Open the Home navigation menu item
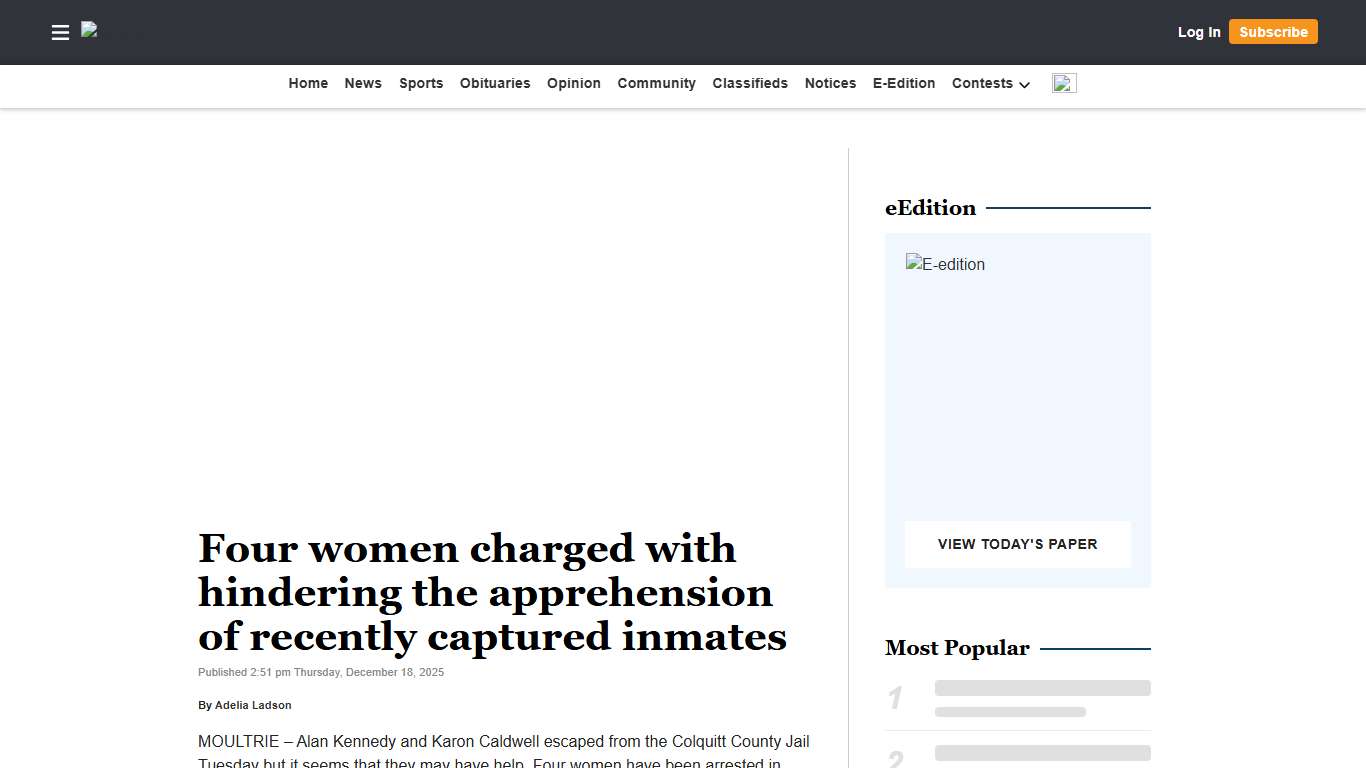Viewport: 1366px width, 768px height. [x=308, y=84]
